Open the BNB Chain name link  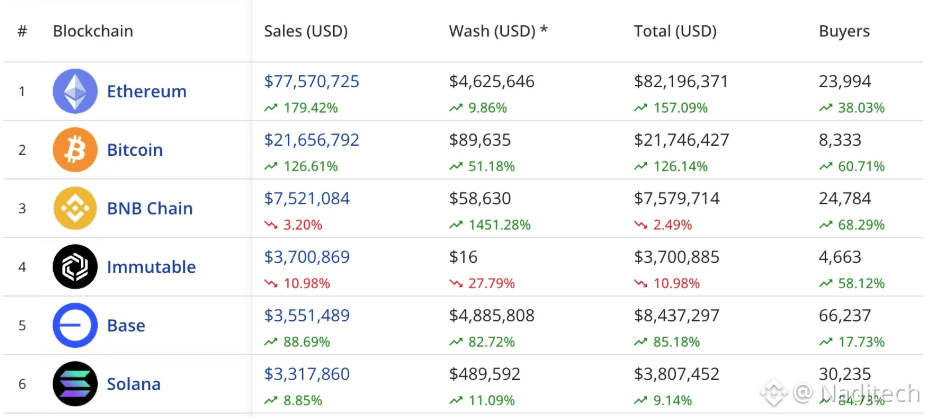[x=149, y=208]
